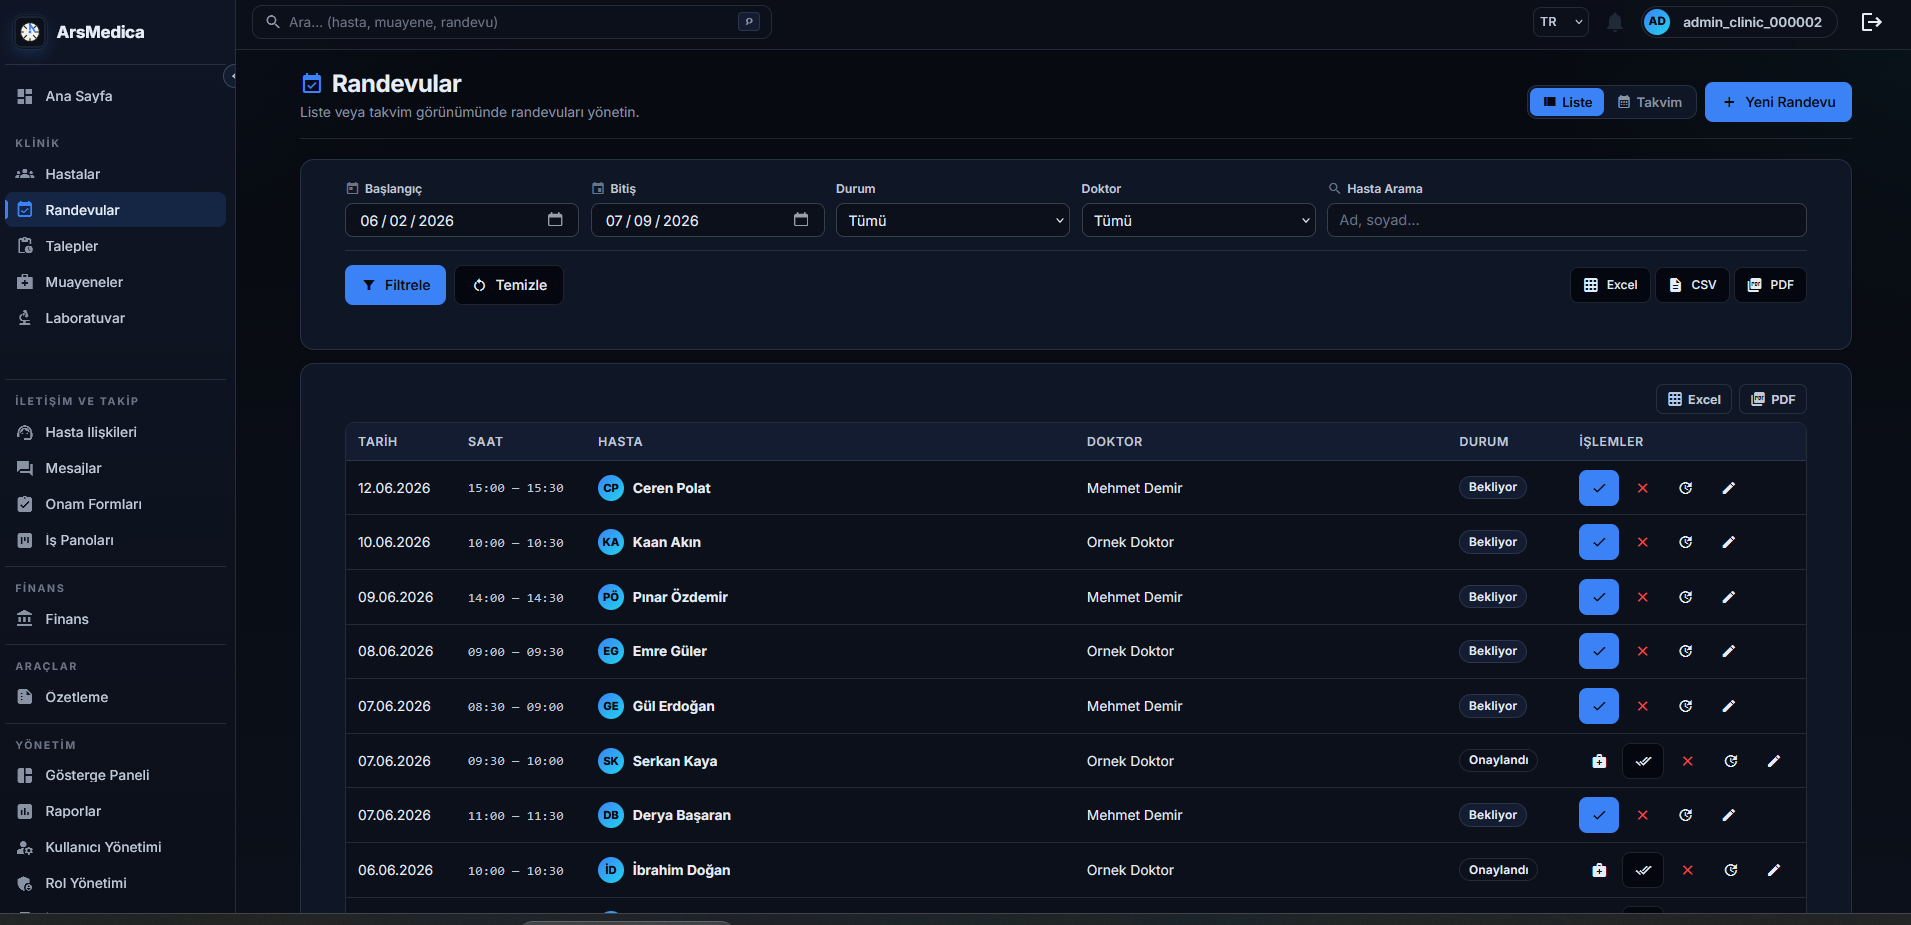Open Muayeneler page

pos(115,282)
